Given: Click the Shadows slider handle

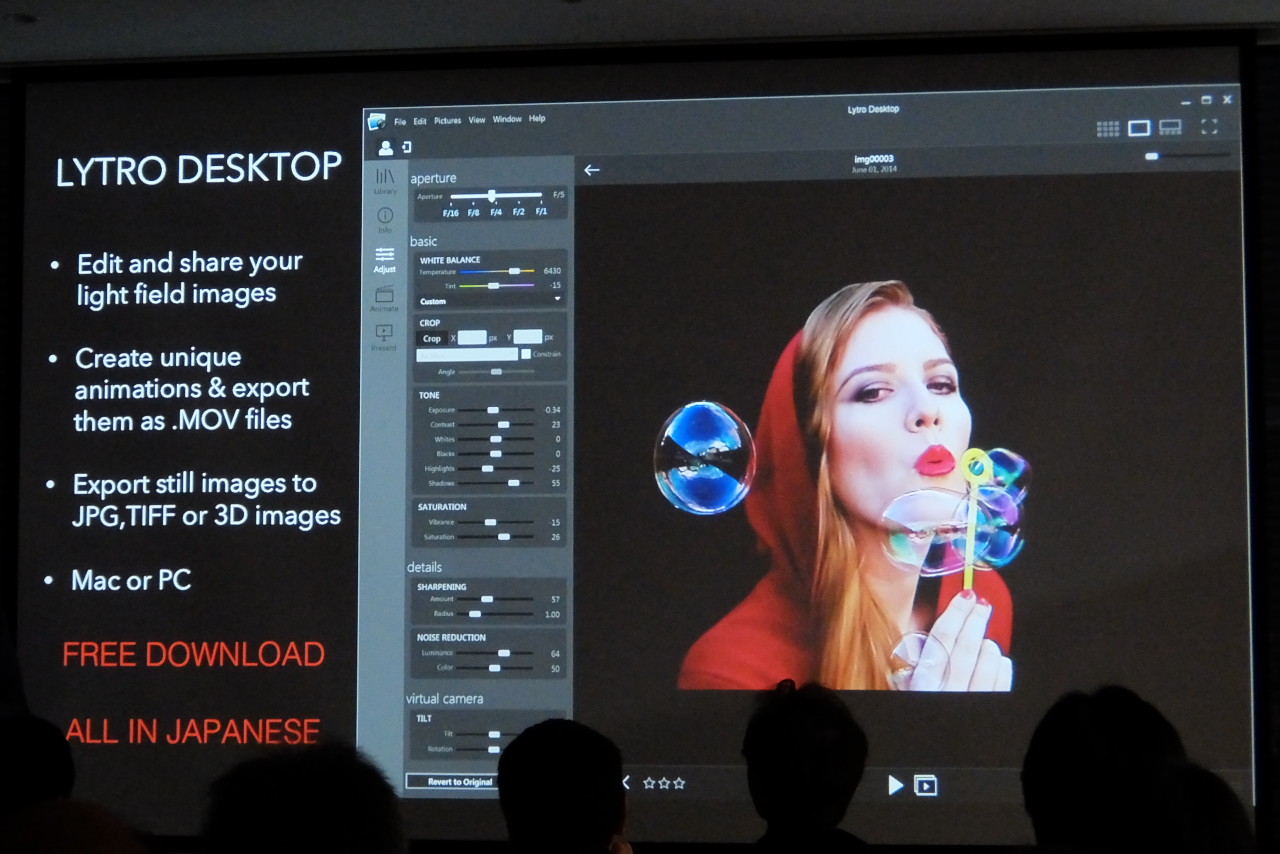Looking at the screenshot, I should [x=513, y=483].
